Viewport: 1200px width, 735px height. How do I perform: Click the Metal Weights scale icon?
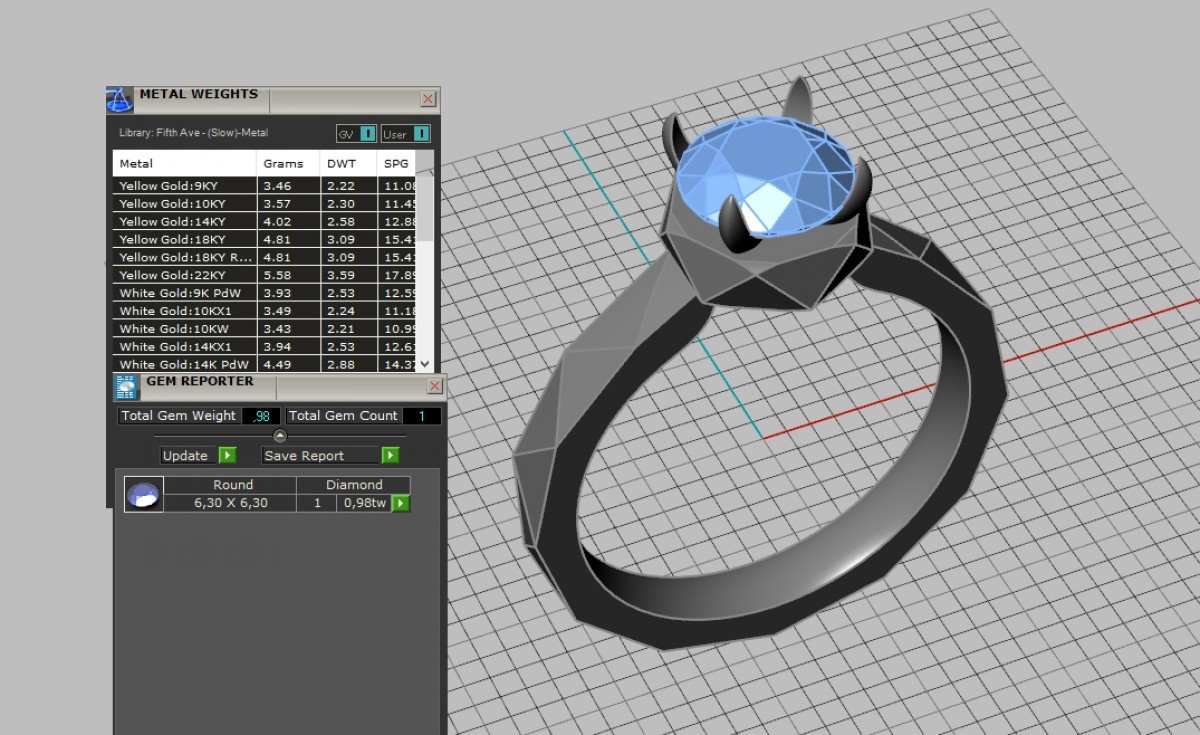click(x=119, y=100)
